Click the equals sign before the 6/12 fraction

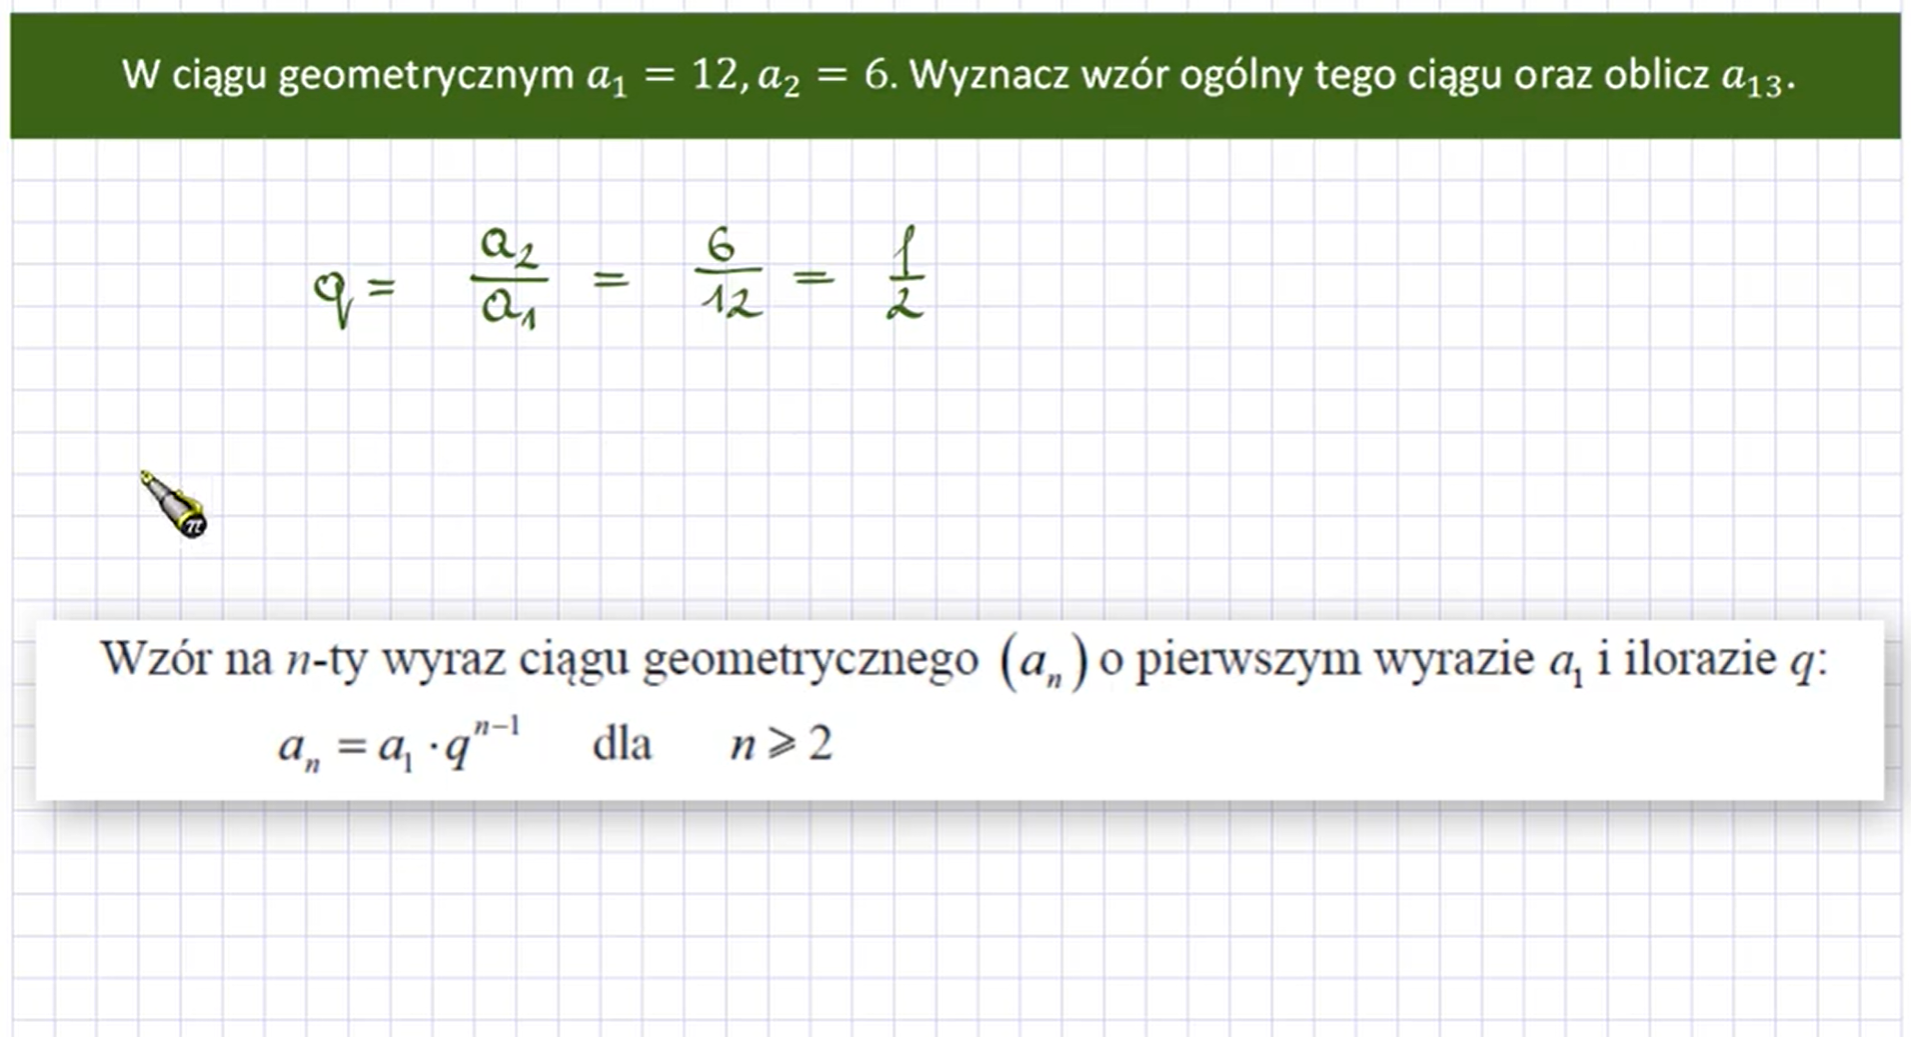[x=611, y=279]
